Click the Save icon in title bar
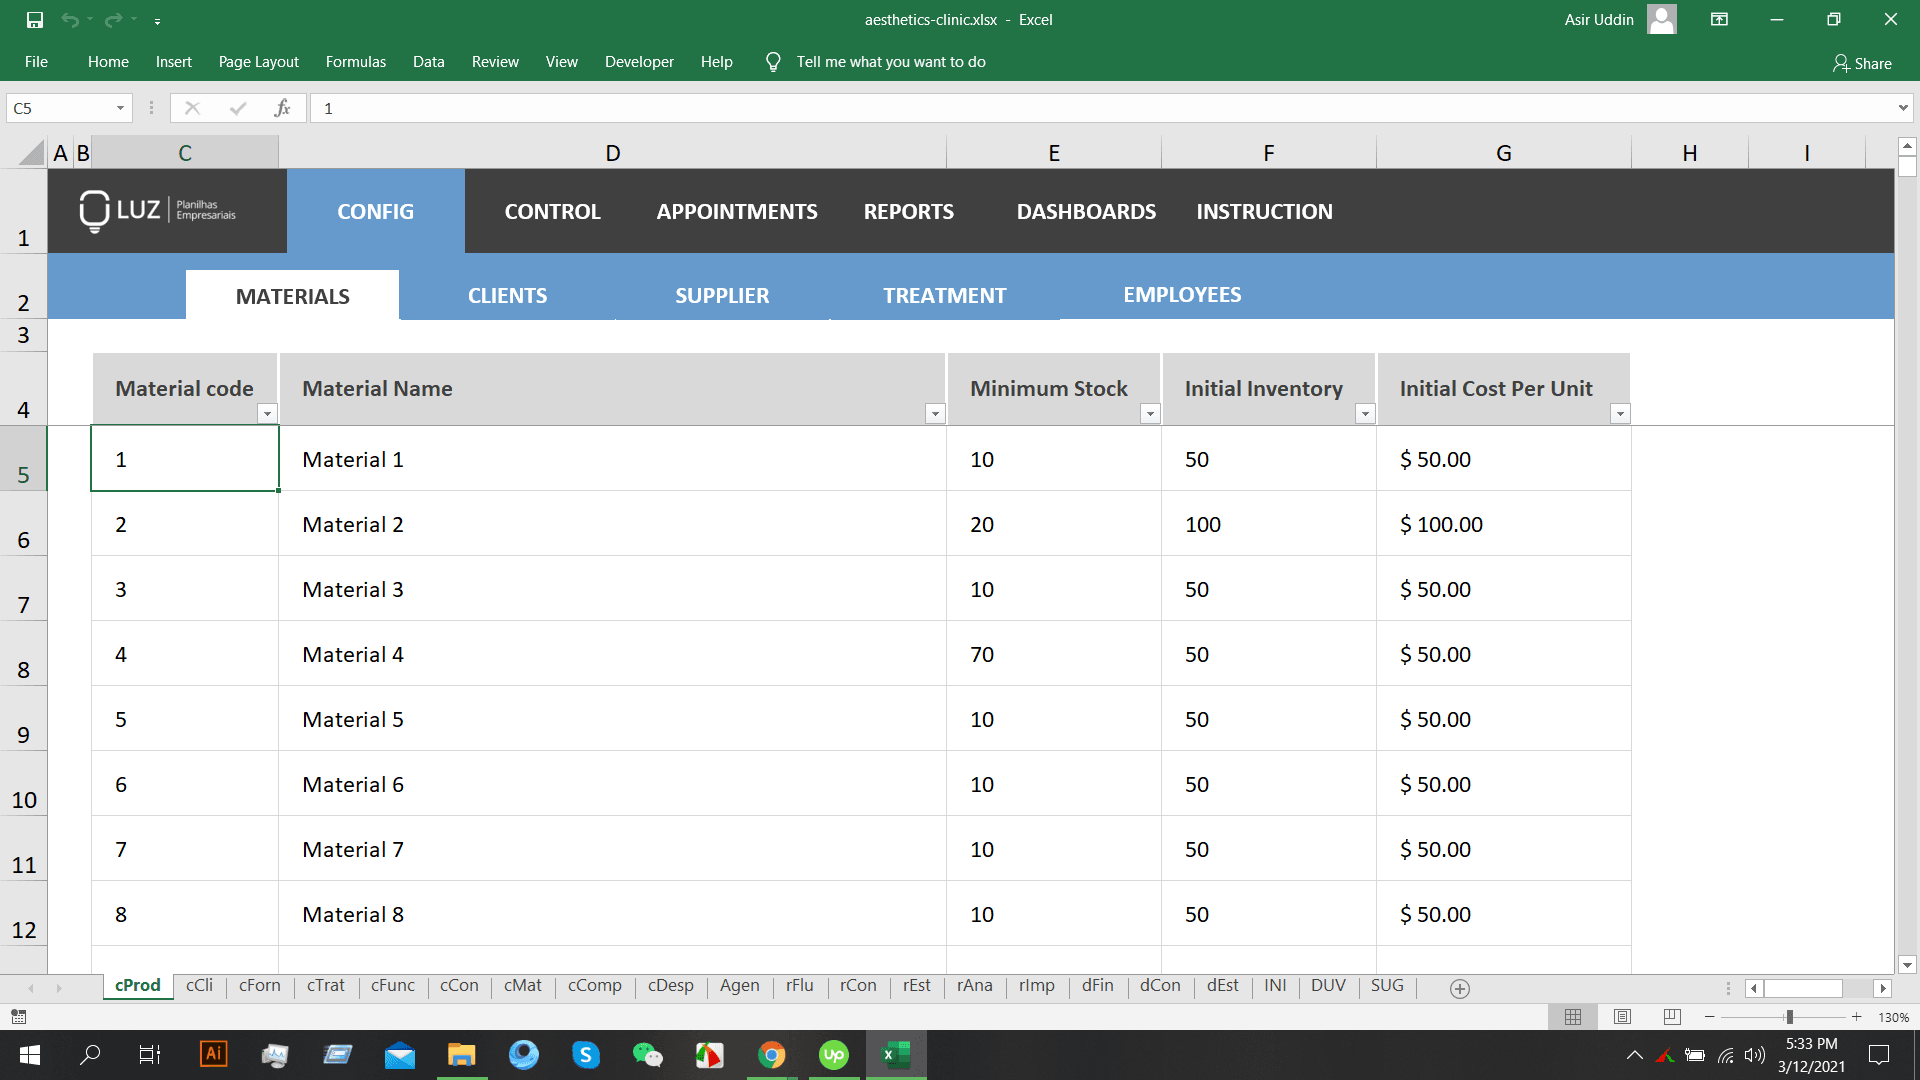The width and height of the screenshot is (1920, 1080). click(35, 19)
